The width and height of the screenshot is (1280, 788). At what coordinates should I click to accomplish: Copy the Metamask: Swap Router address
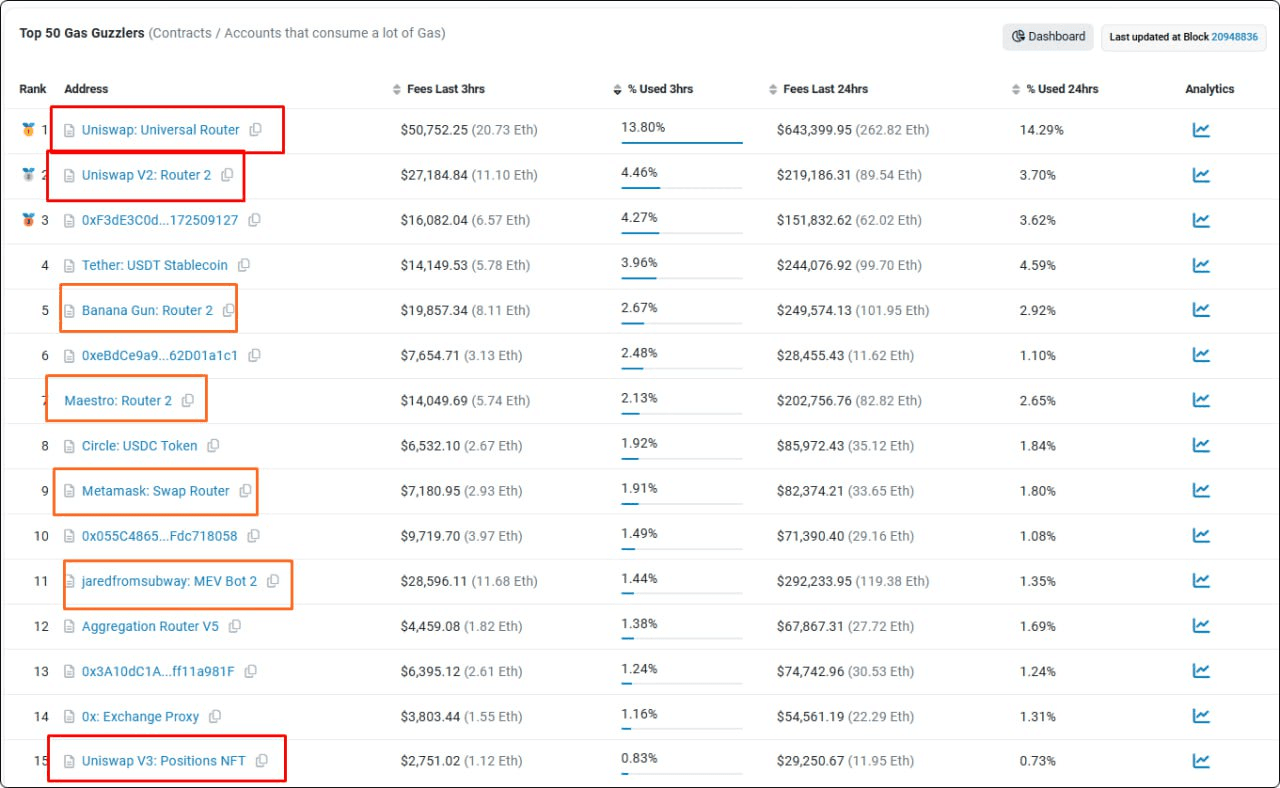[x=245, y=491]
